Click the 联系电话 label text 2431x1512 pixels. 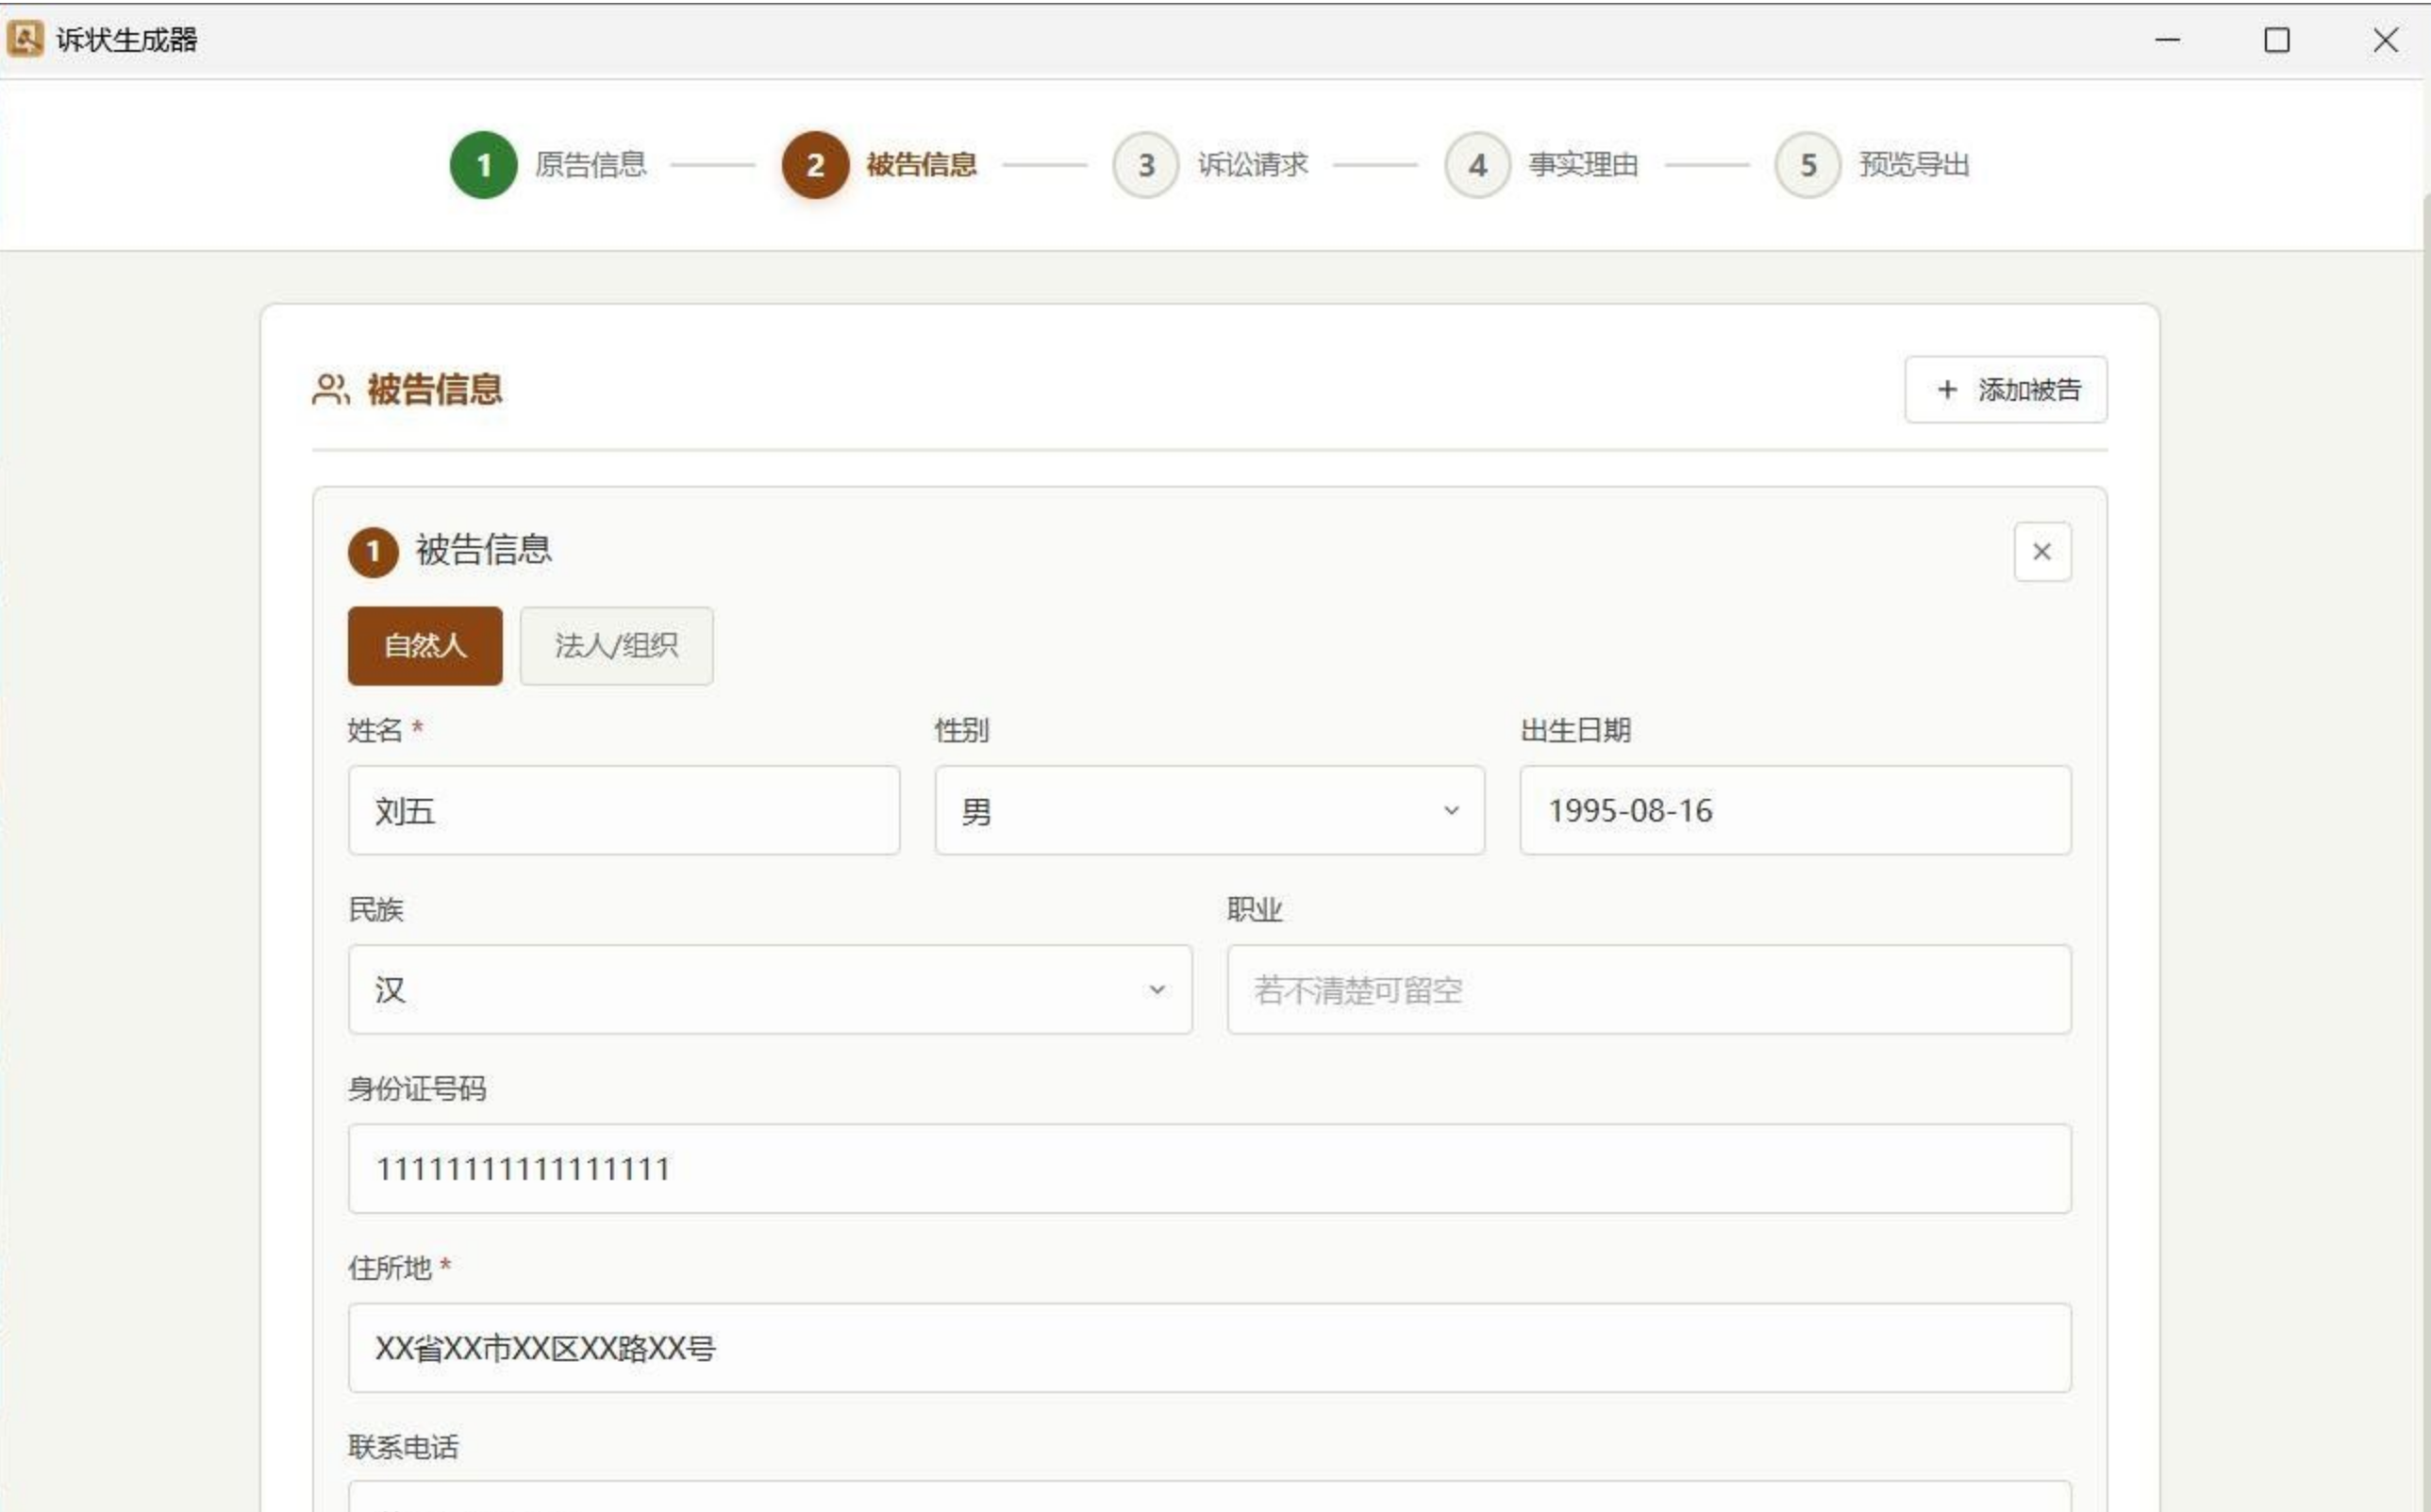click(403, 1447)
